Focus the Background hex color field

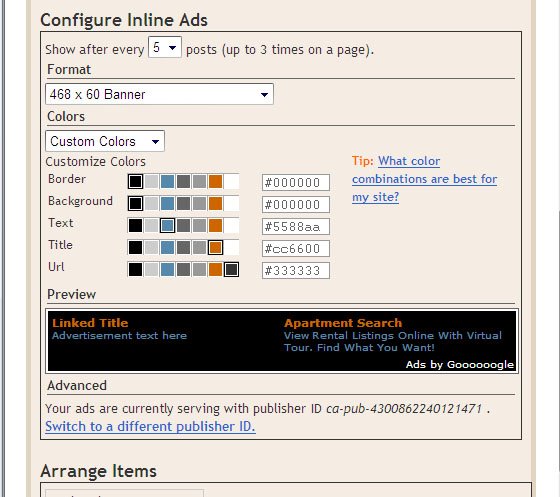[296, 205]
